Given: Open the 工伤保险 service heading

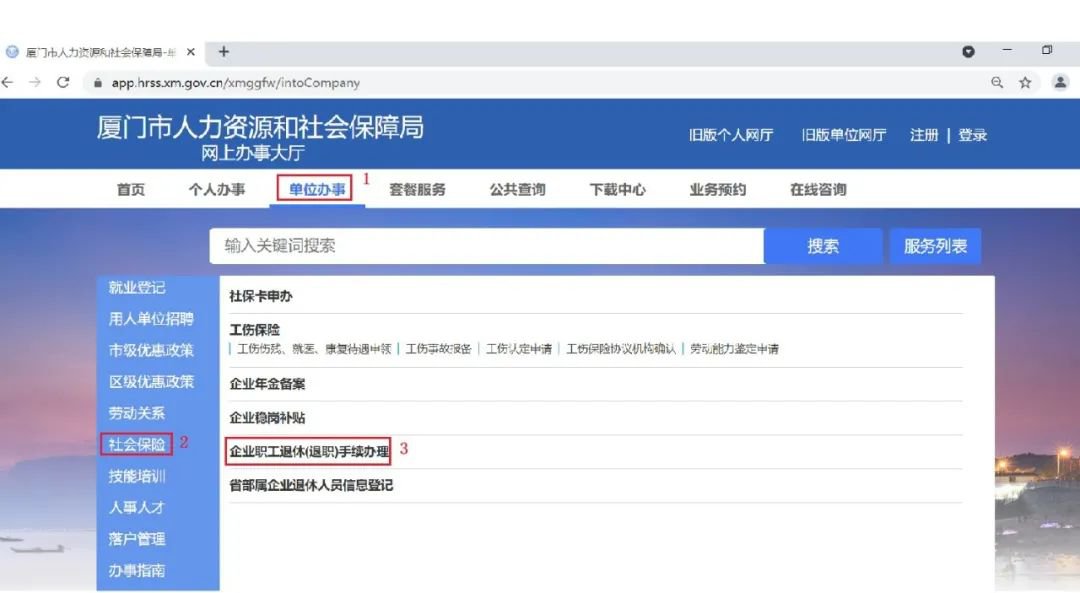Looking at the screenshot, I should point(254,330).
